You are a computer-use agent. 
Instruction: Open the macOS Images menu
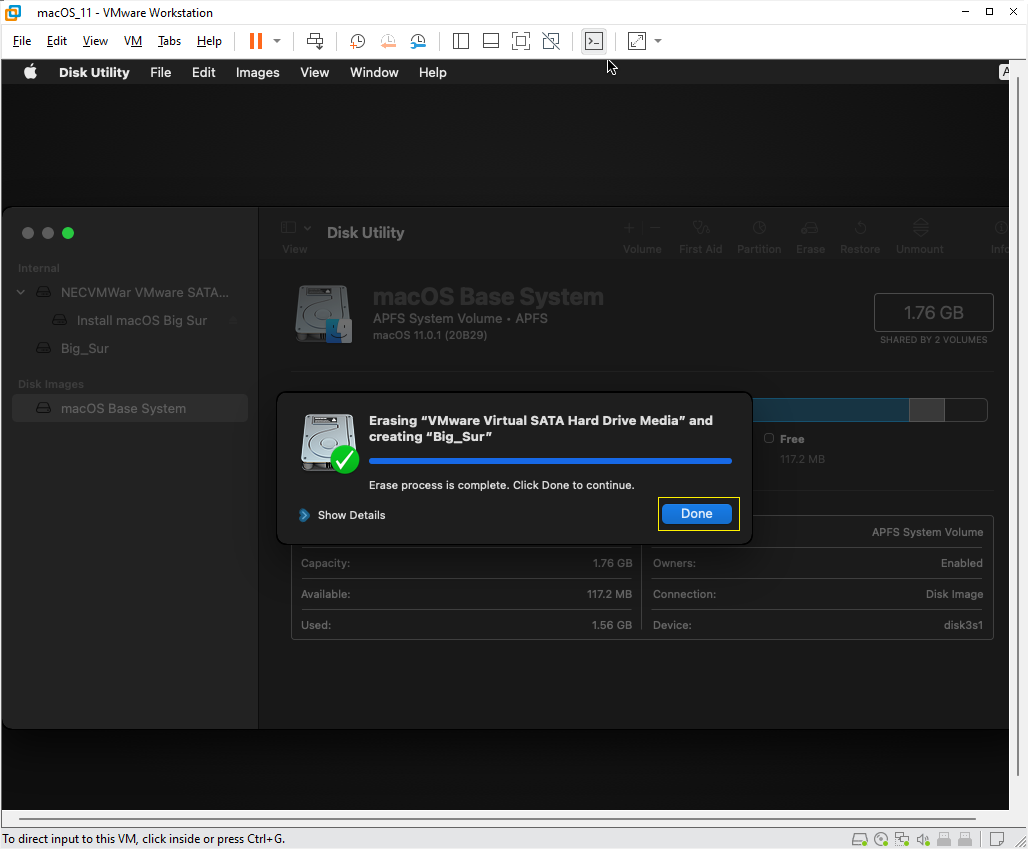tap(258, 73)
